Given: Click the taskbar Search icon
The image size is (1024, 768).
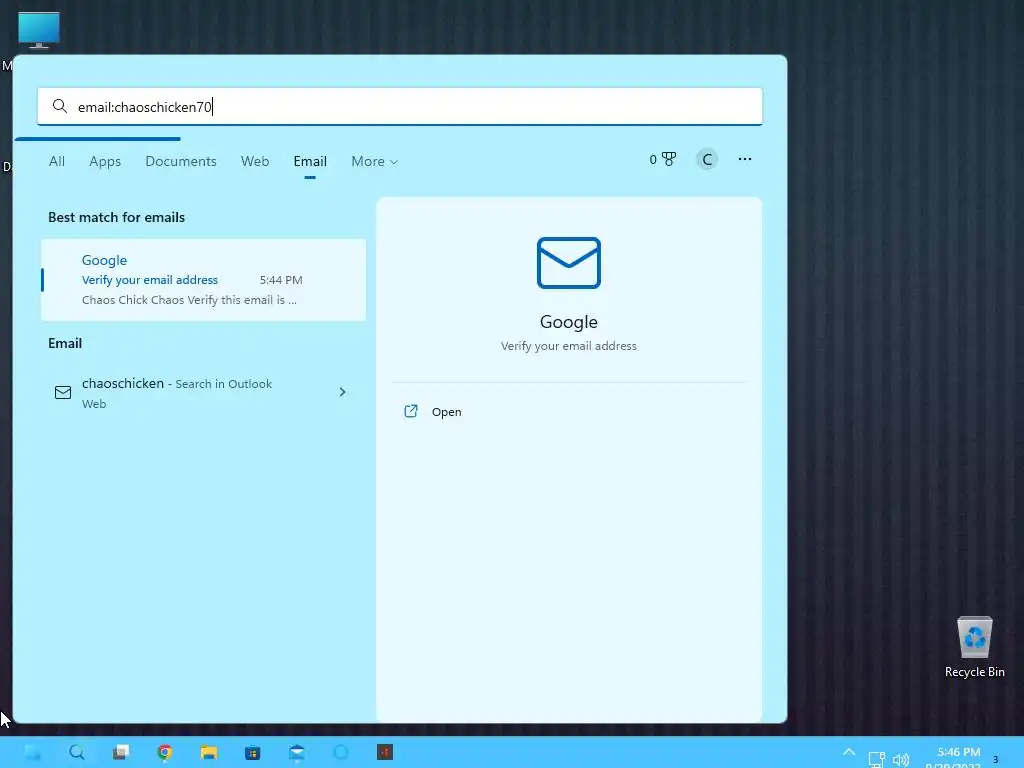Looking at the screenshot, I should (76, 752).
